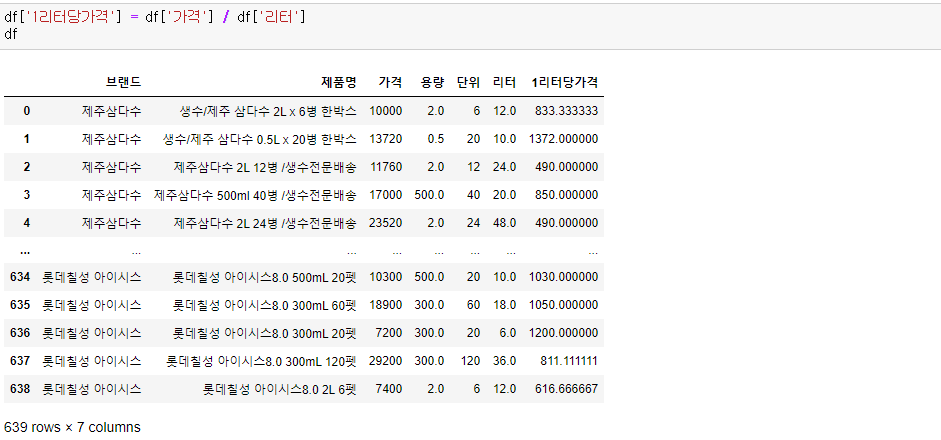Click price value 10000
The width and height of the screenshot is (941, 440).
click(x=387, y=110)
